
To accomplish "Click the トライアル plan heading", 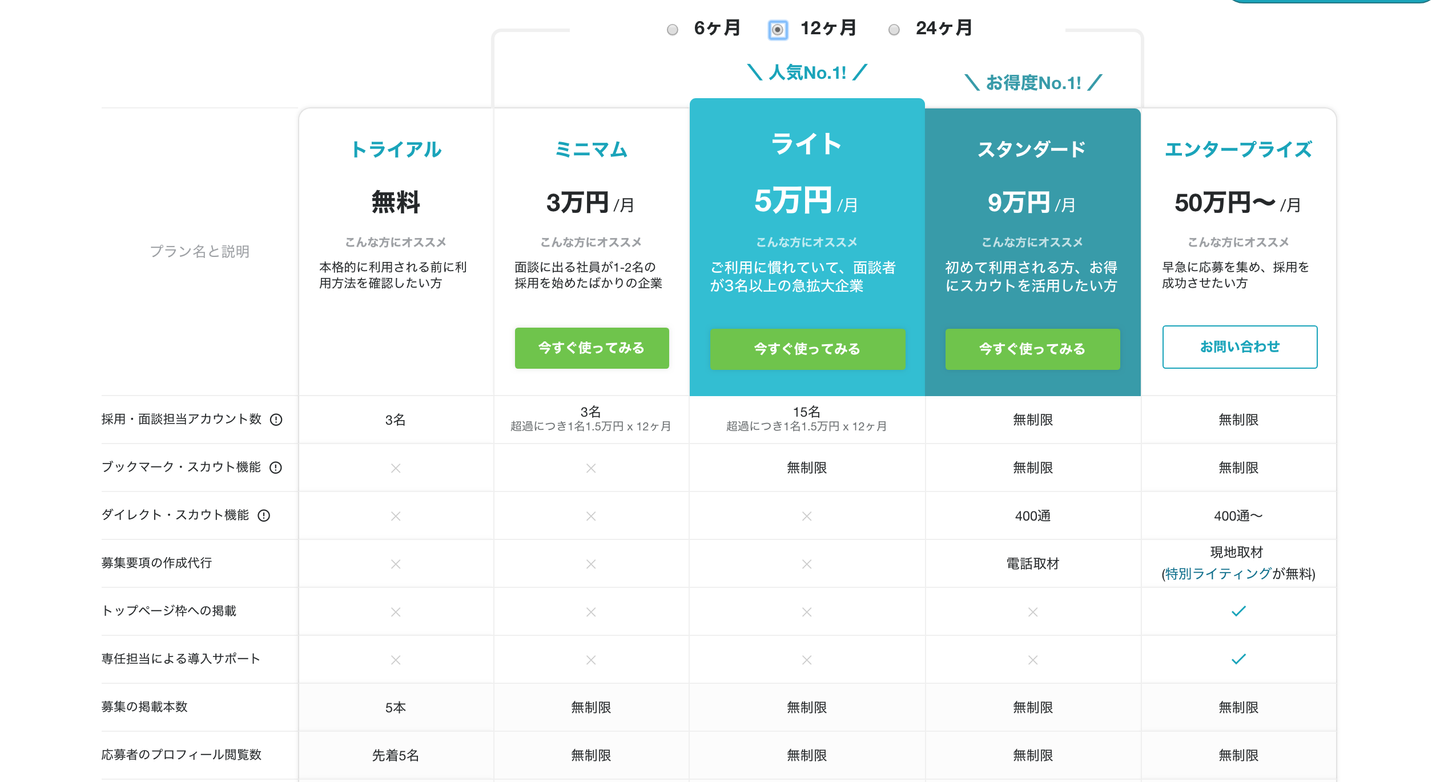I will click(395, 150).
